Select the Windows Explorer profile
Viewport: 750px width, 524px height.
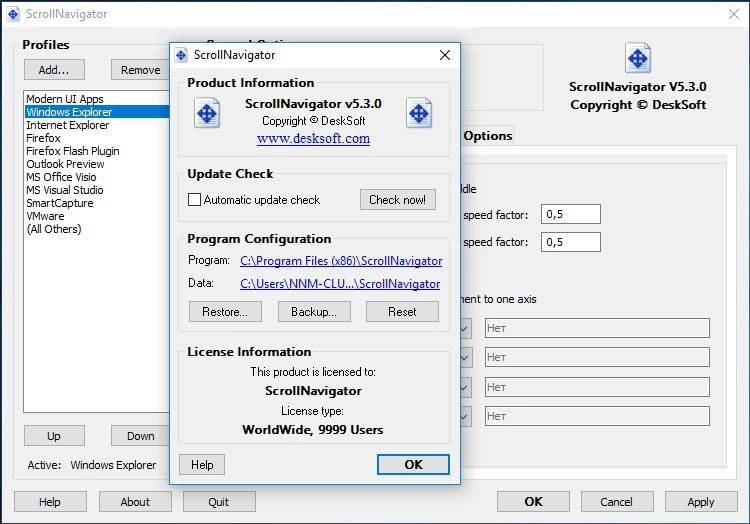(97, 112)
